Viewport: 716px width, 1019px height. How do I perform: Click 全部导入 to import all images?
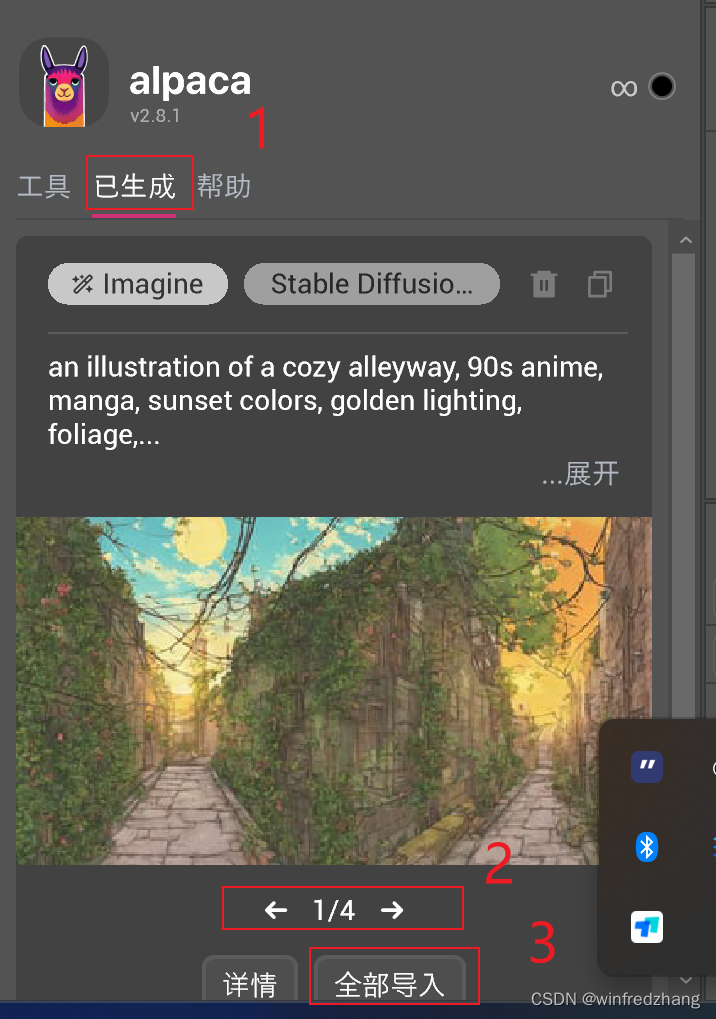pos(391,984)
